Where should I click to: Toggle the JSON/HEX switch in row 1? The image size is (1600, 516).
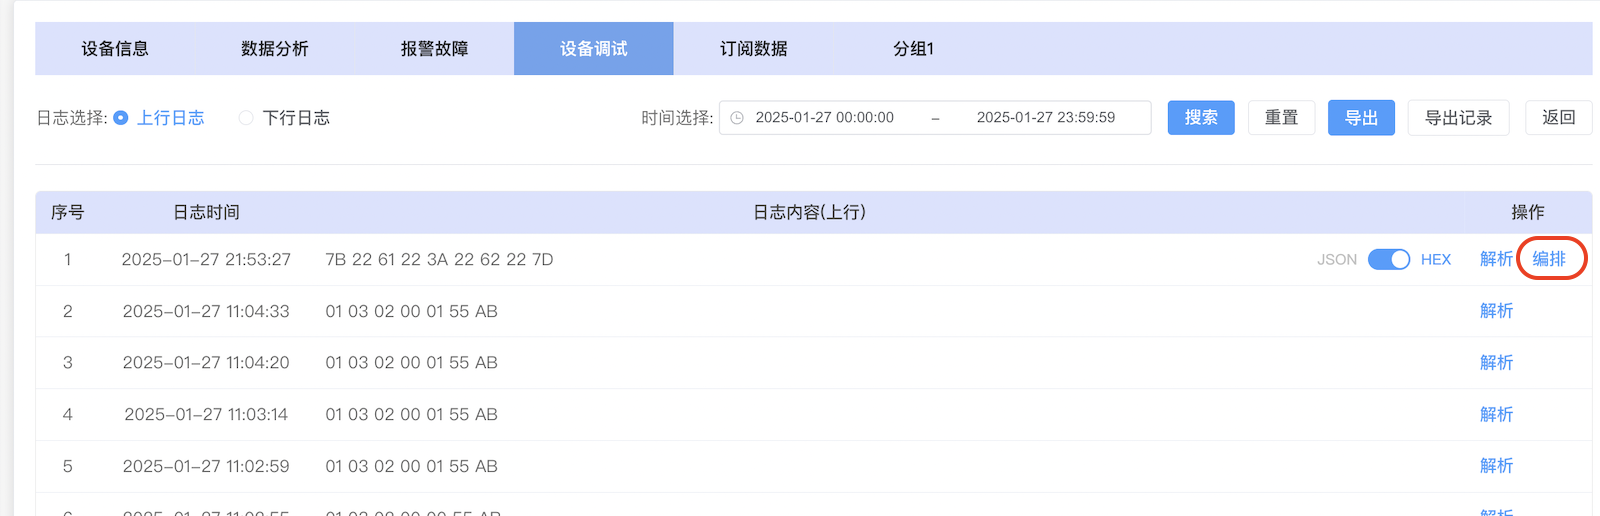point(1389,259)
